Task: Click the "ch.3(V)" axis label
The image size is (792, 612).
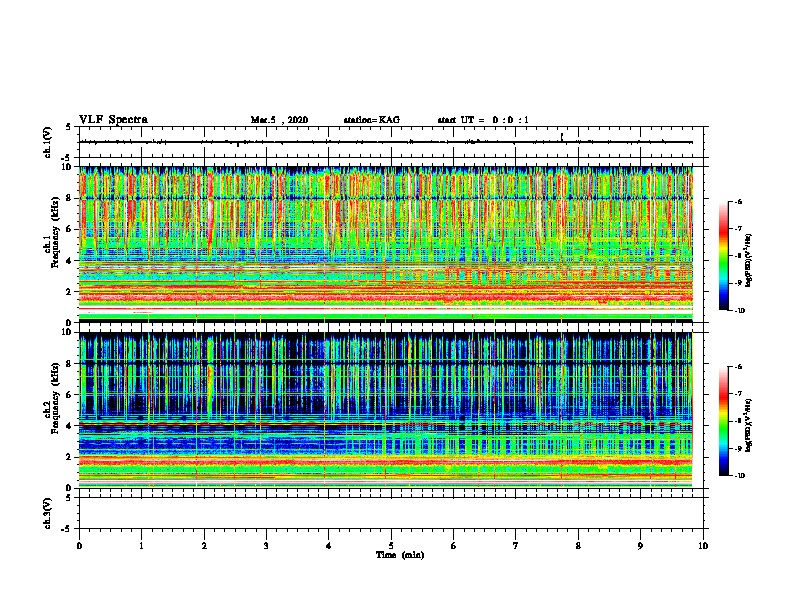Action: (x=48, y=513)
